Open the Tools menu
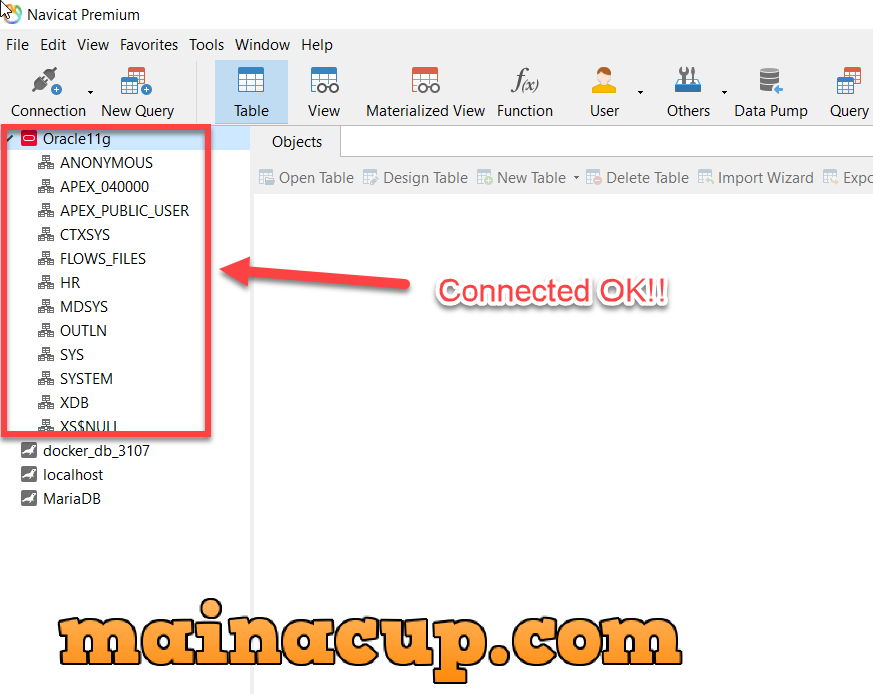The image size is (873, 694). [x=207, y=45]
